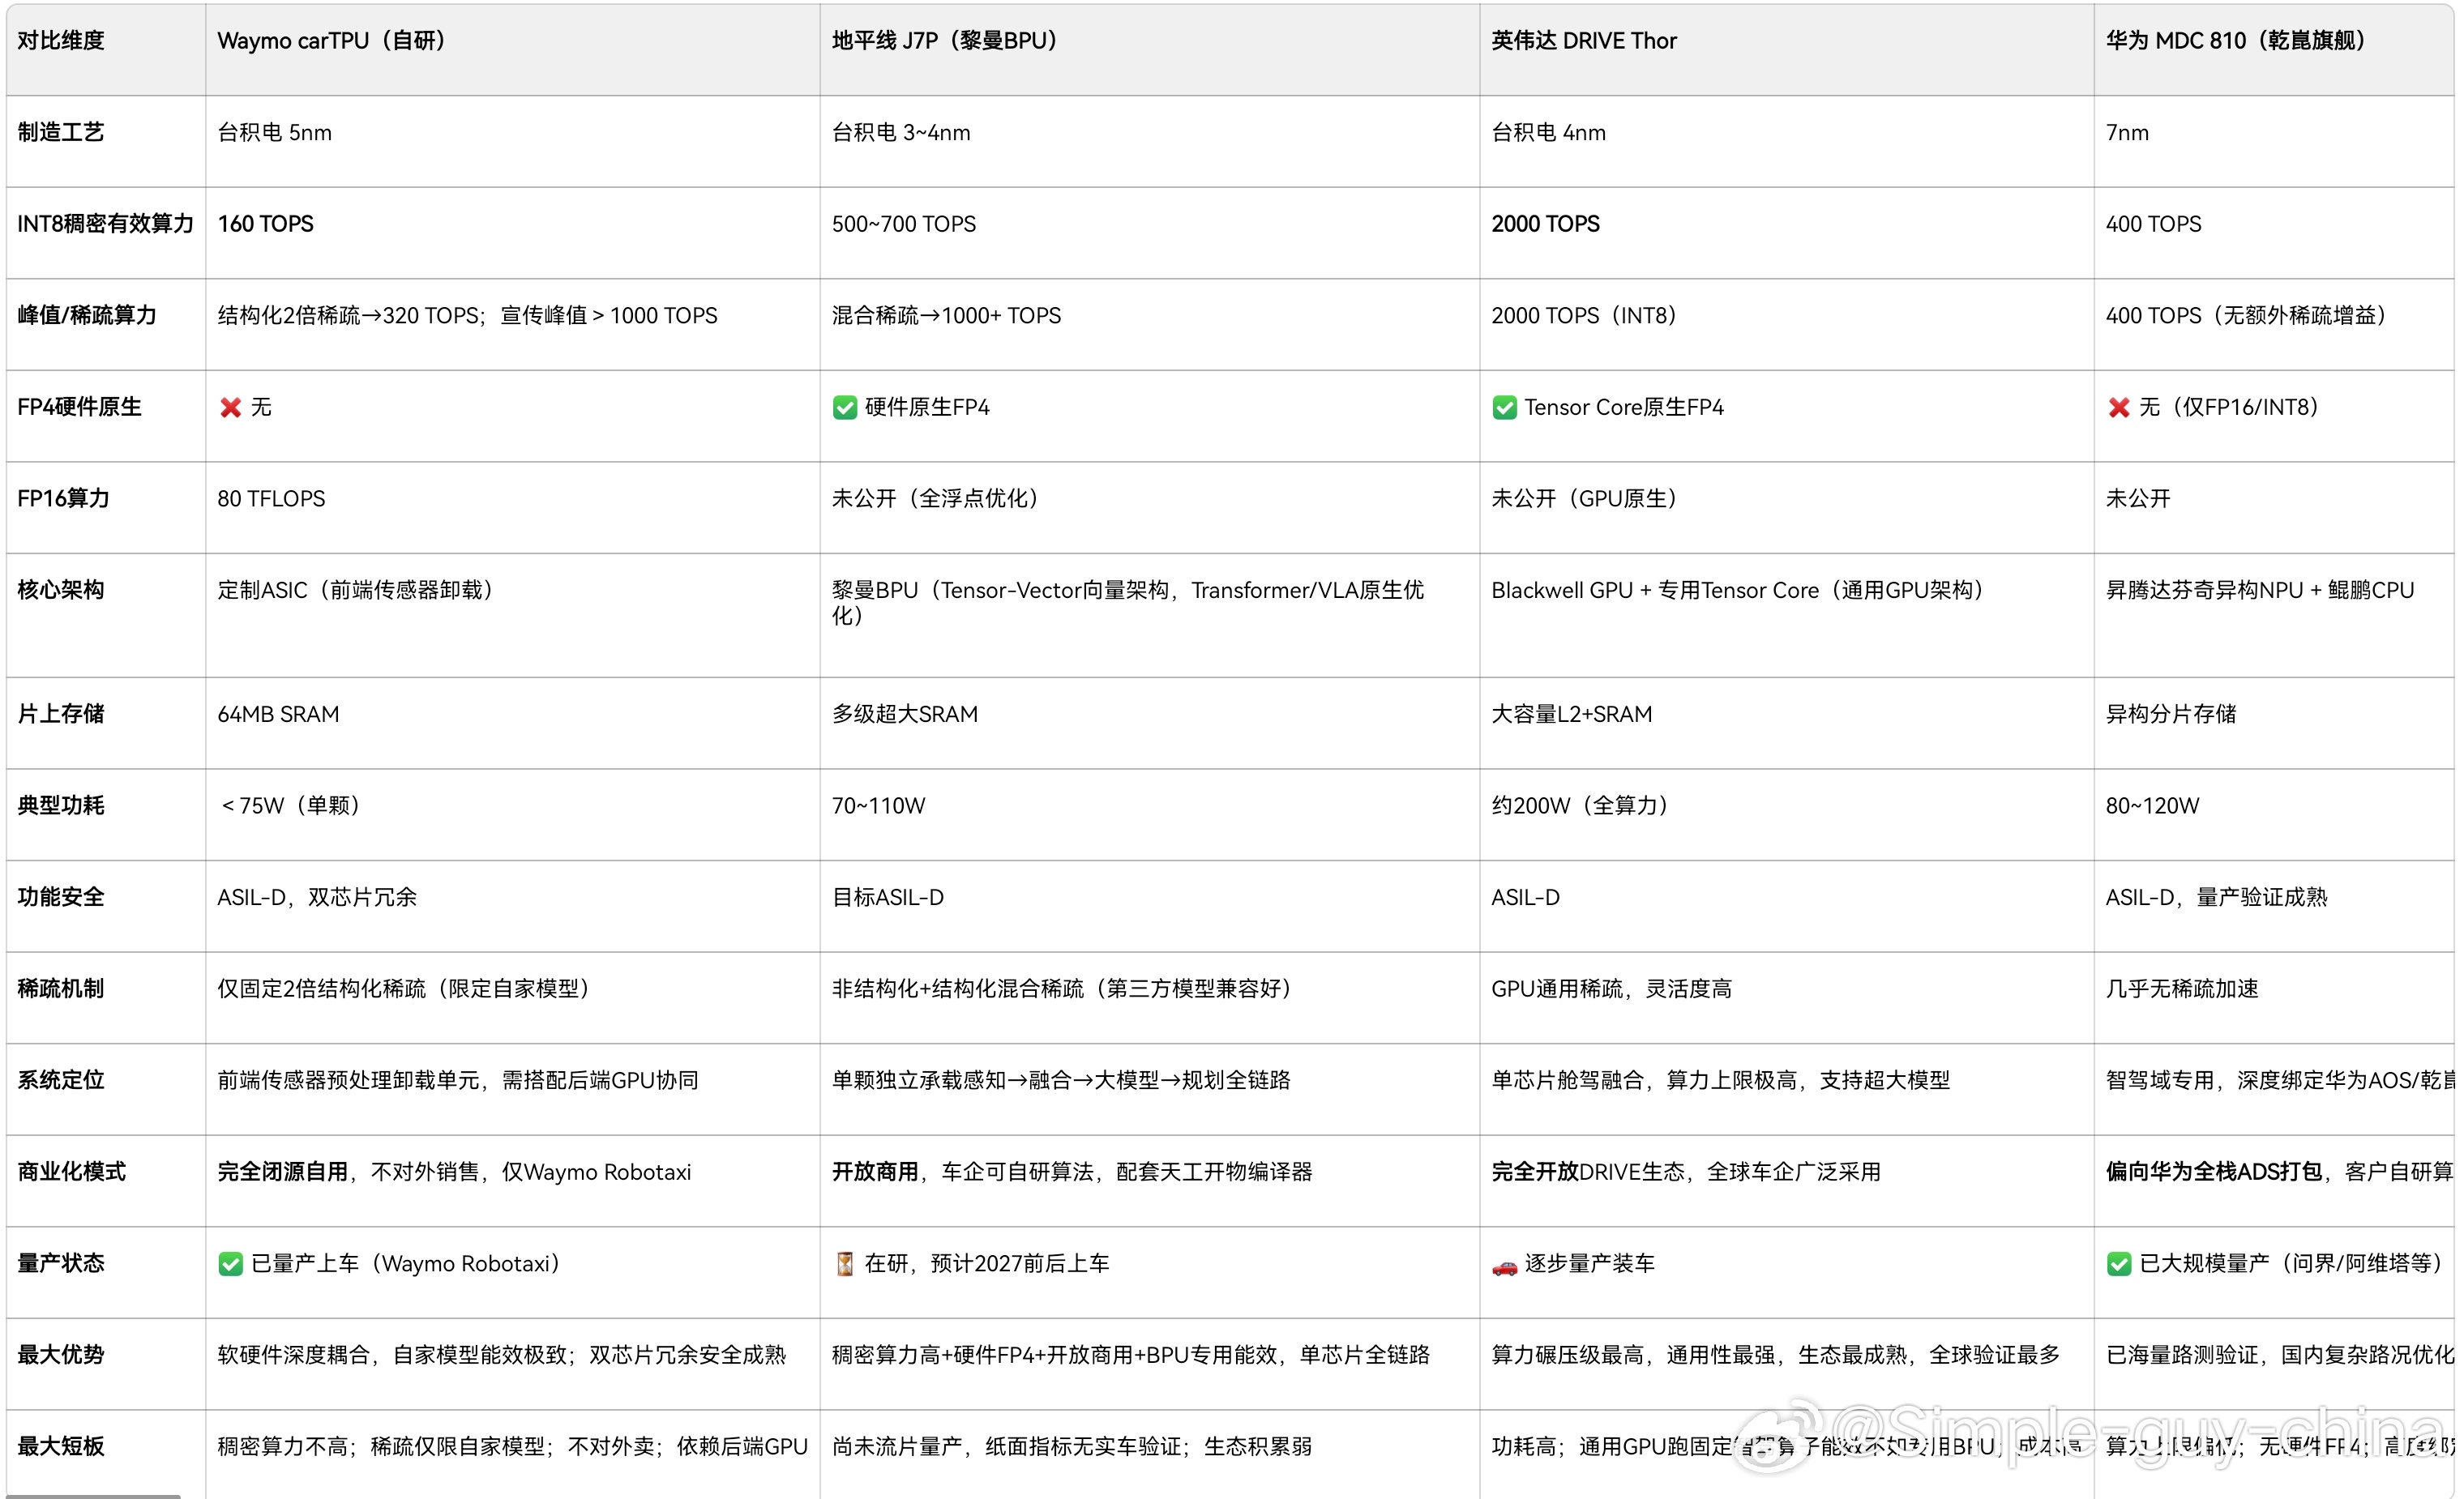Click green check icon beside Tensor Core原生FP4

(1504, 408)
